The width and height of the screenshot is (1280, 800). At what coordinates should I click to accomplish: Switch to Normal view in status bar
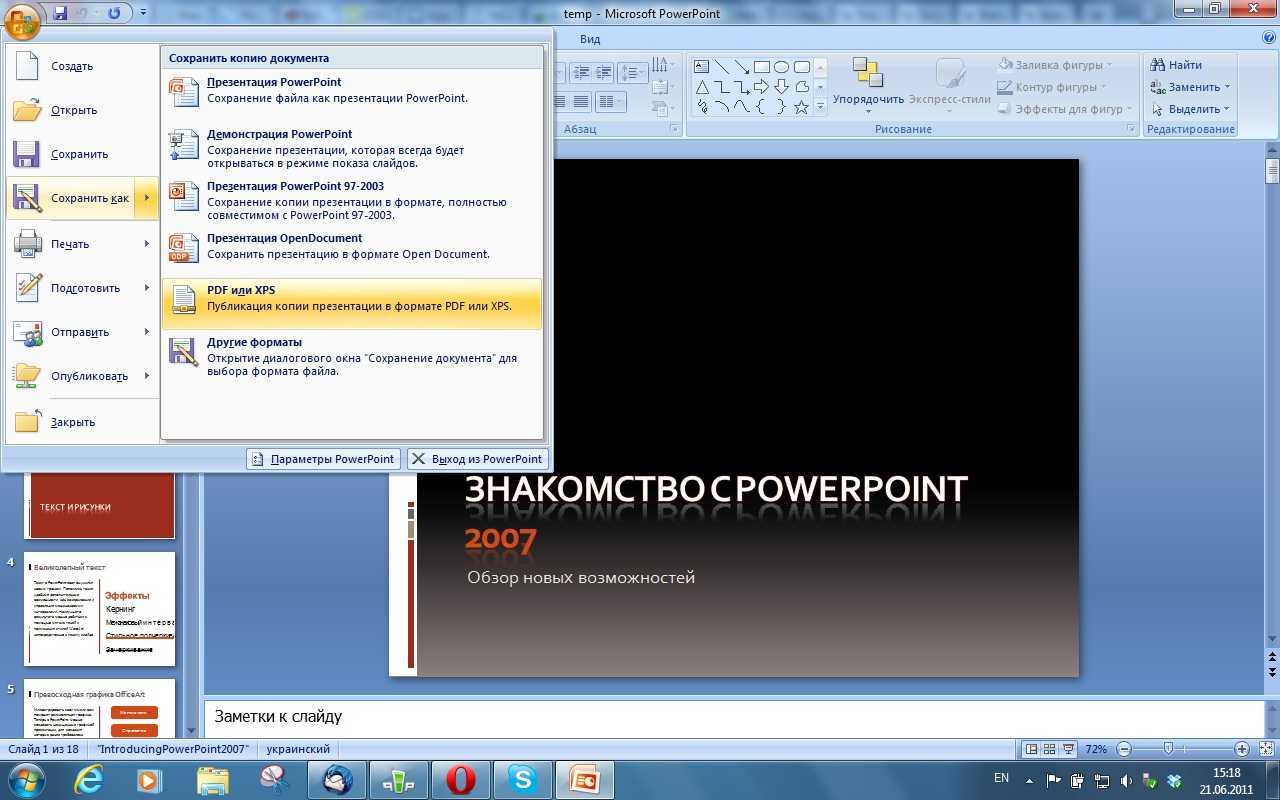[x=1031, y=749]
